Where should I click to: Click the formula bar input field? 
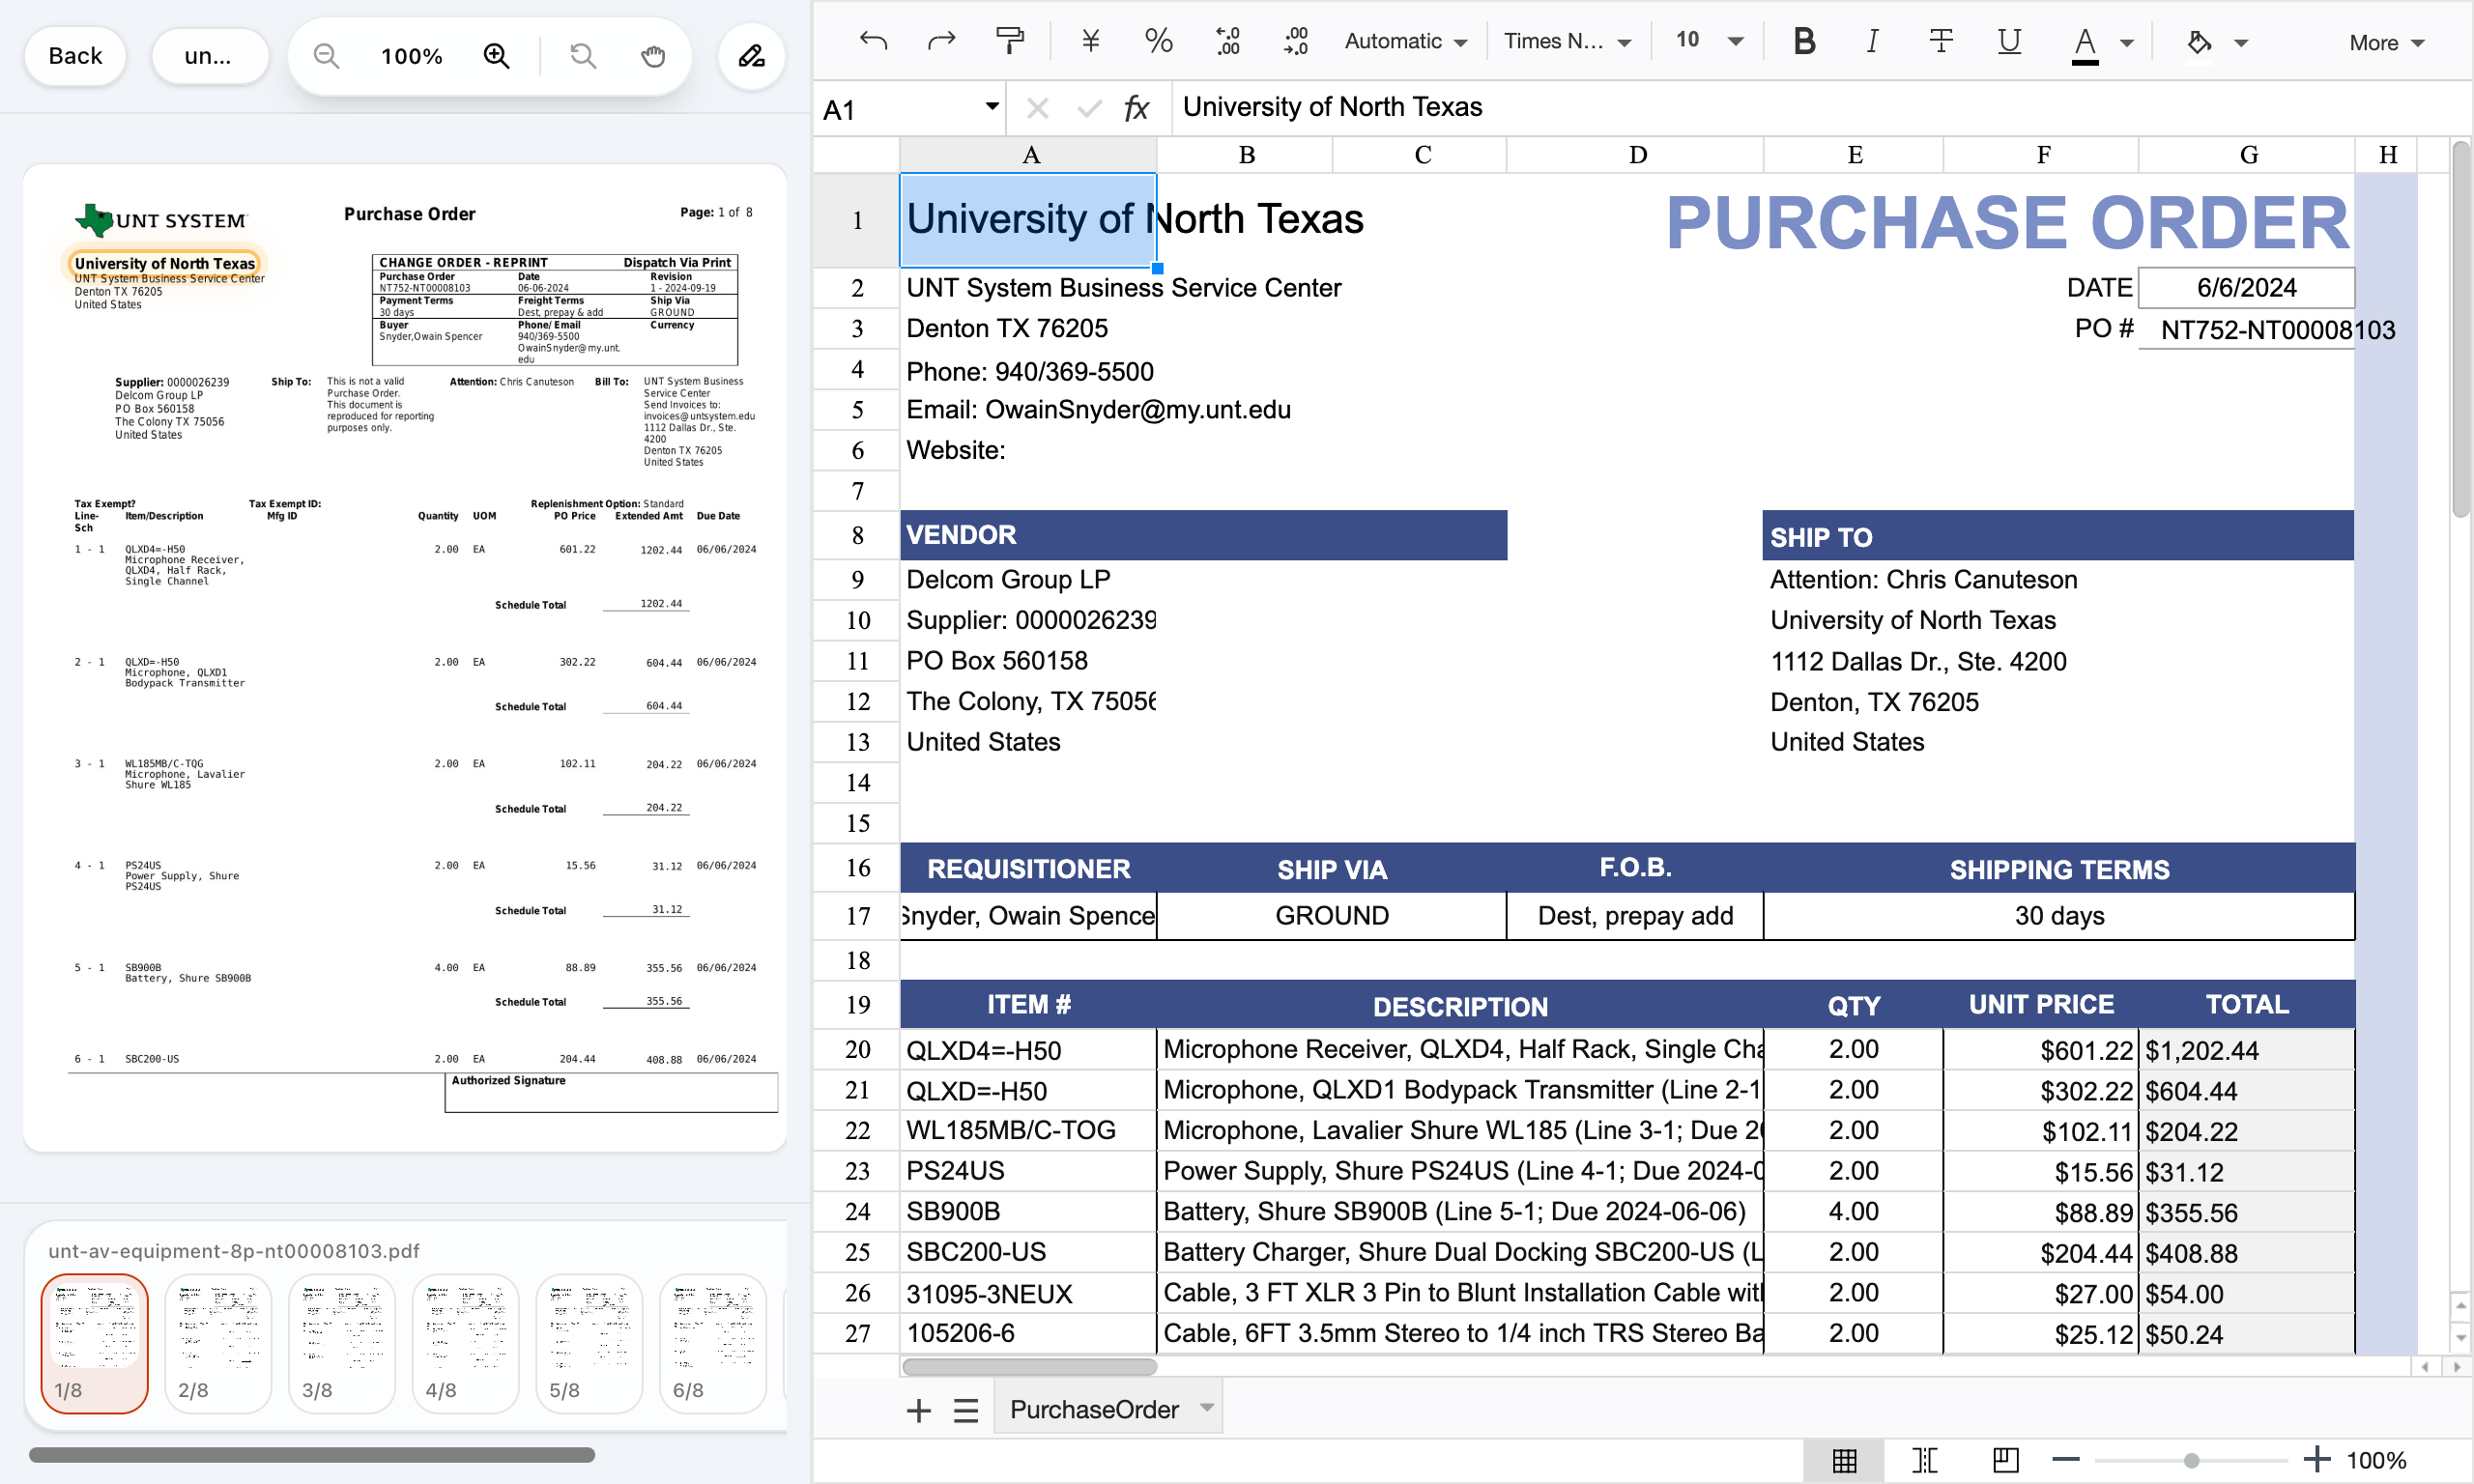click(1820, 107)
